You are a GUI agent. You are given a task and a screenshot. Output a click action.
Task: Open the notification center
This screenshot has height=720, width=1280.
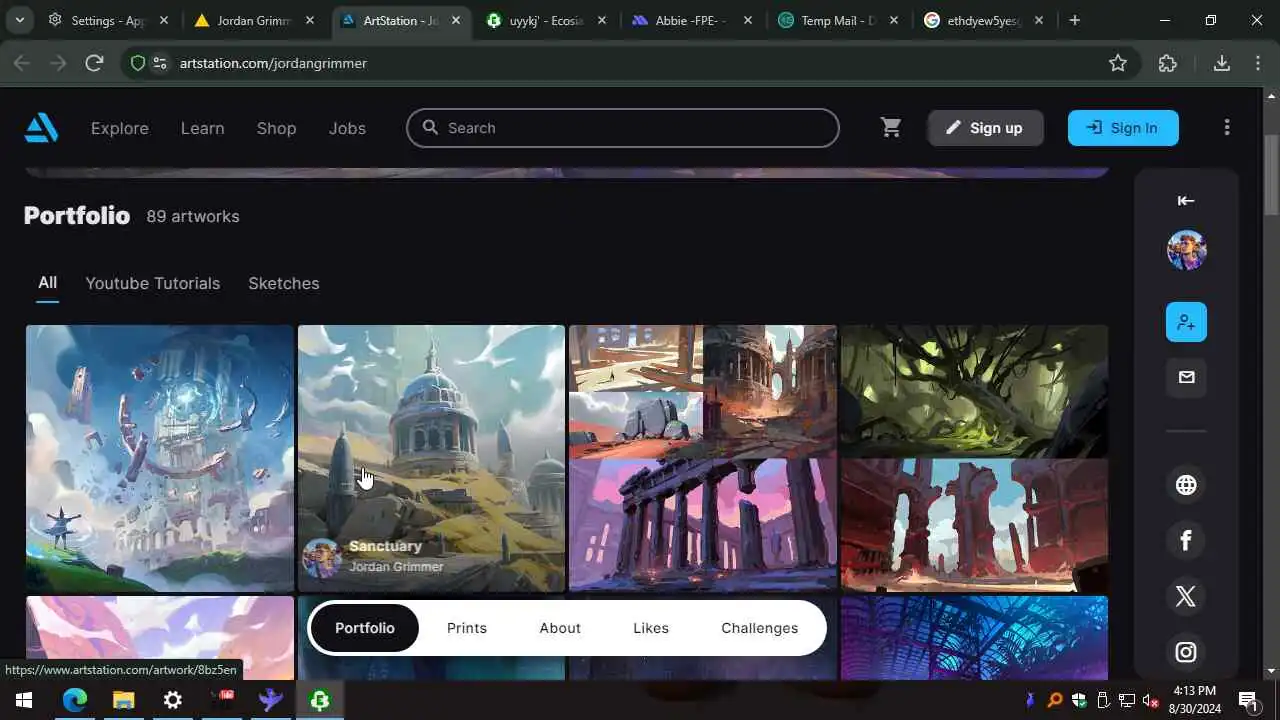[1248, 700]
